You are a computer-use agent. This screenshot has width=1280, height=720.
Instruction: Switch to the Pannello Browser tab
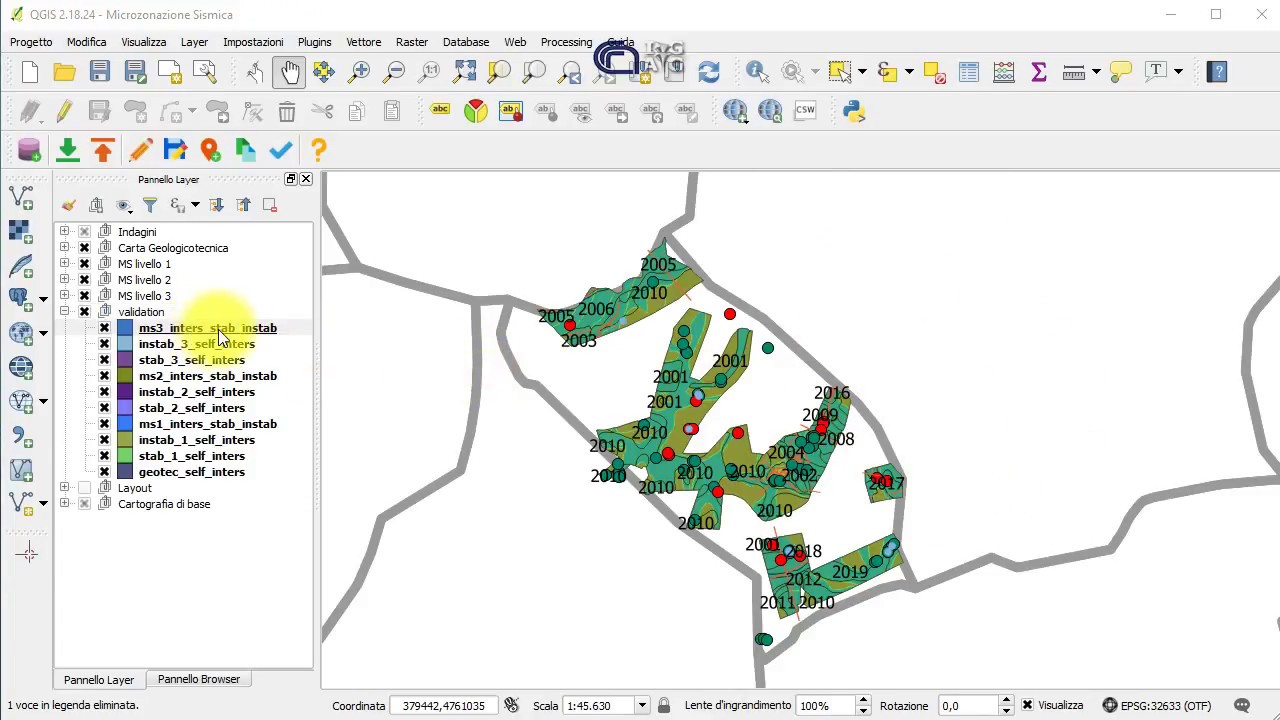[x=198, y=679]
